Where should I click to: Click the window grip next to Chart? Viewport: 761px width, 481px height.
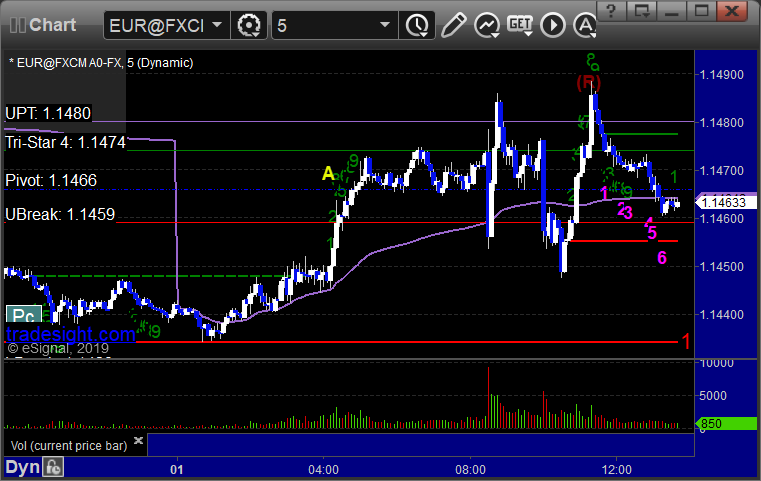click(x=17, y=25)
